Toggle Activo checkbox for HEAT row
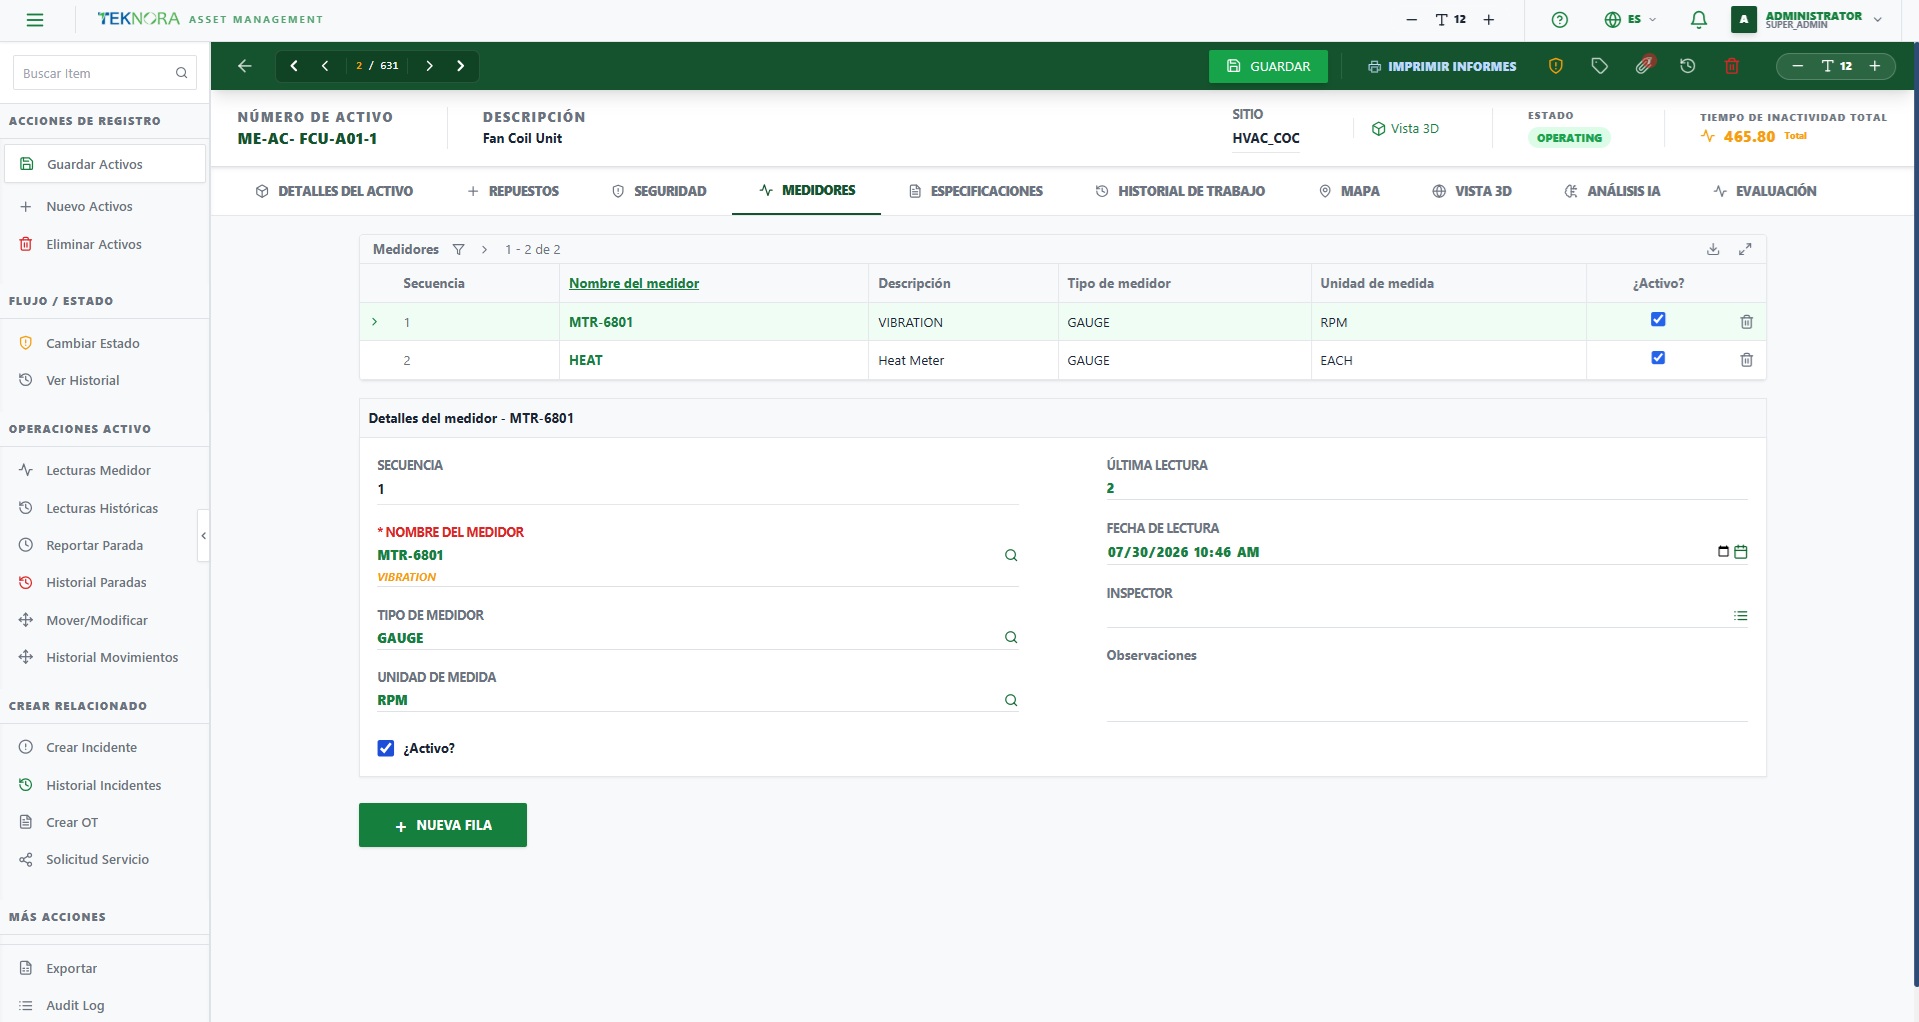 click(x=1658, y=358)
